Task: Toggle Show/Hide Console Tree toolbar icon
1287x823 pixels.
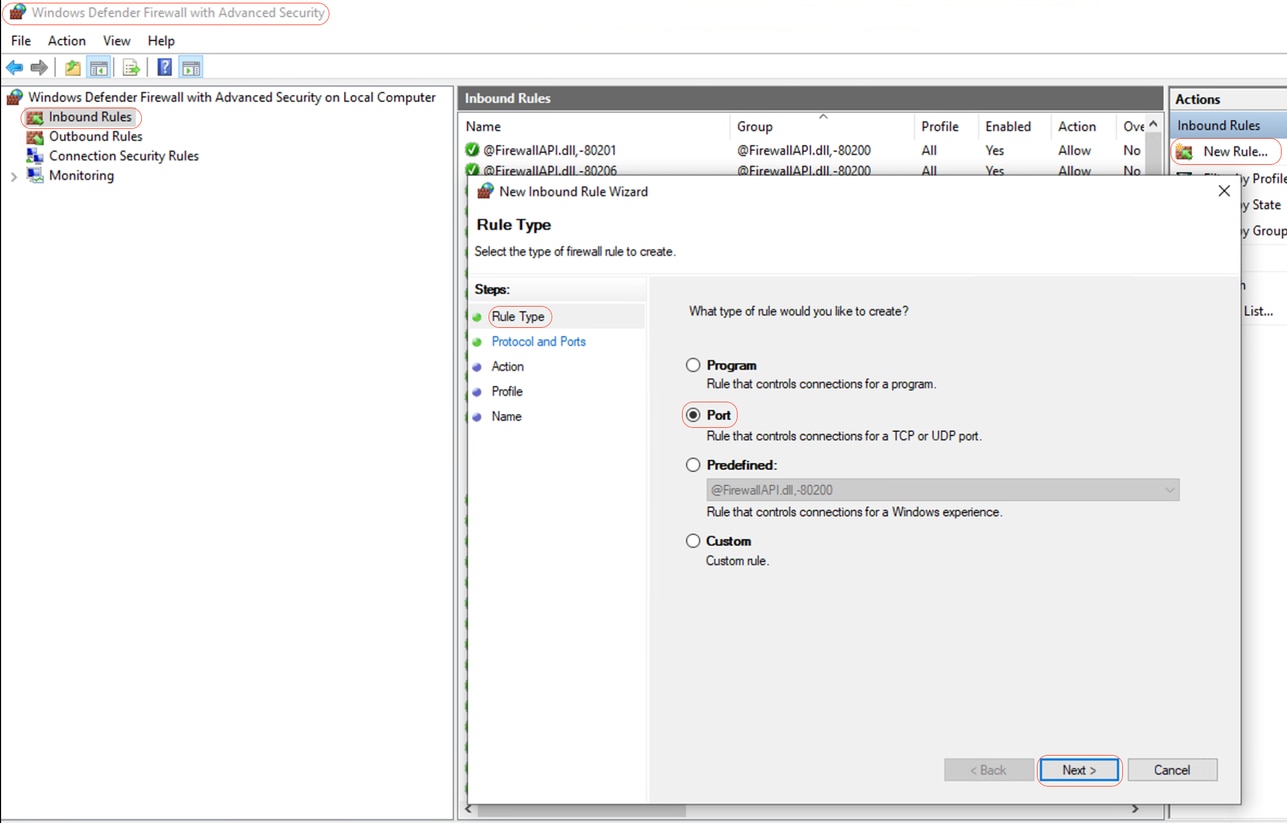Action: click(x=99, y=68)
